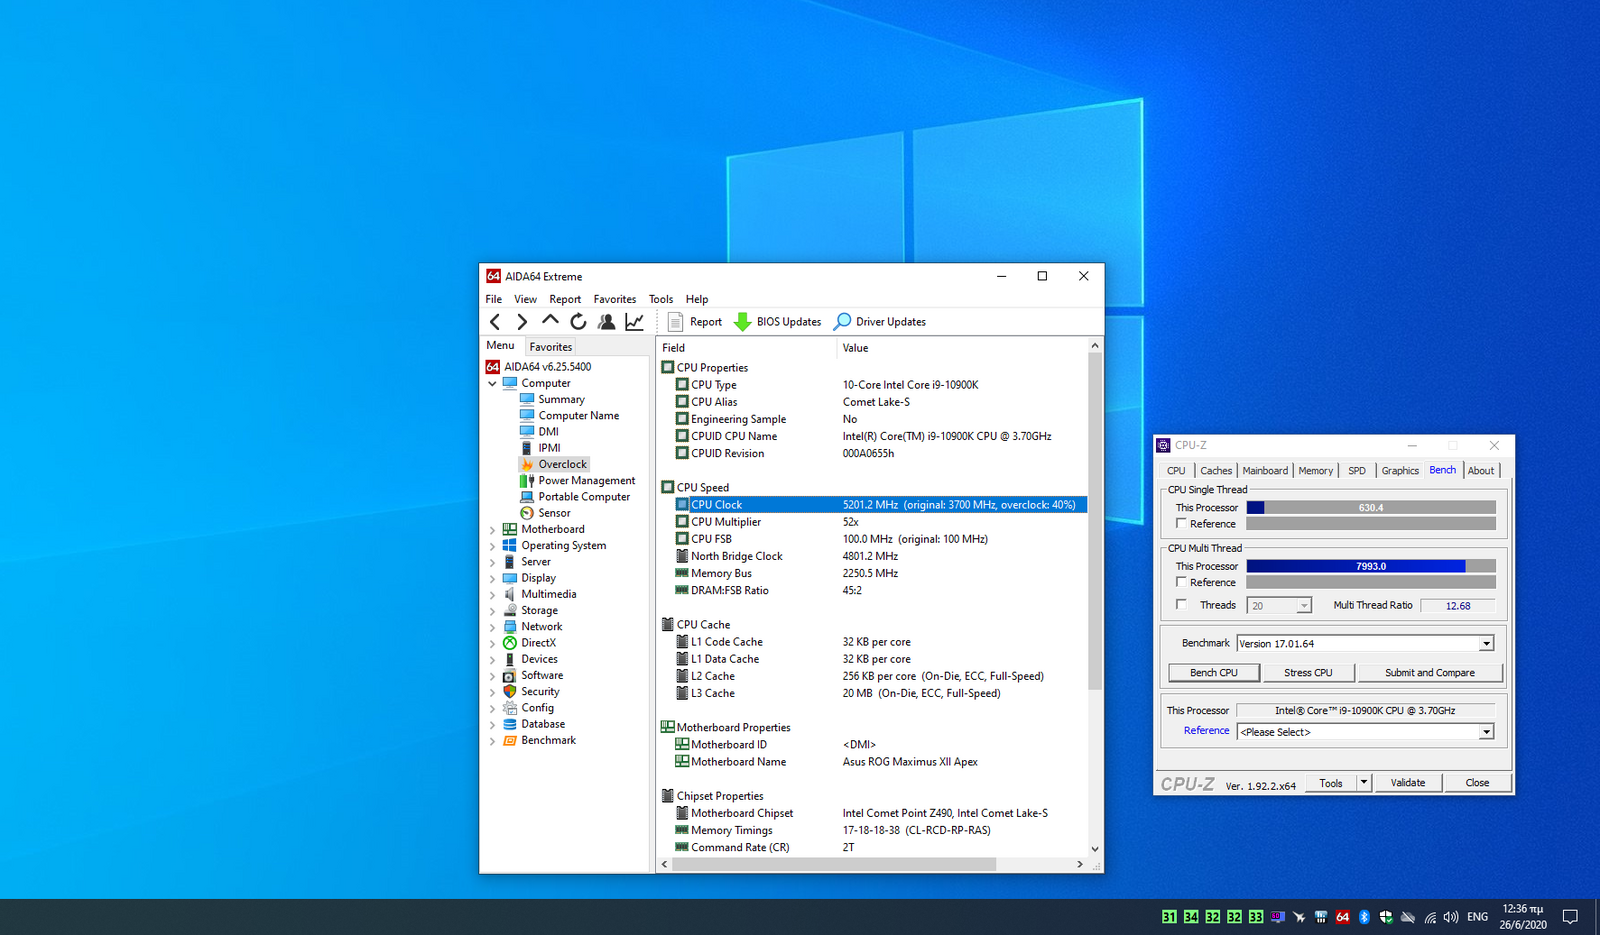Expand the Display tree node
1600x935 pixels.
492,578
